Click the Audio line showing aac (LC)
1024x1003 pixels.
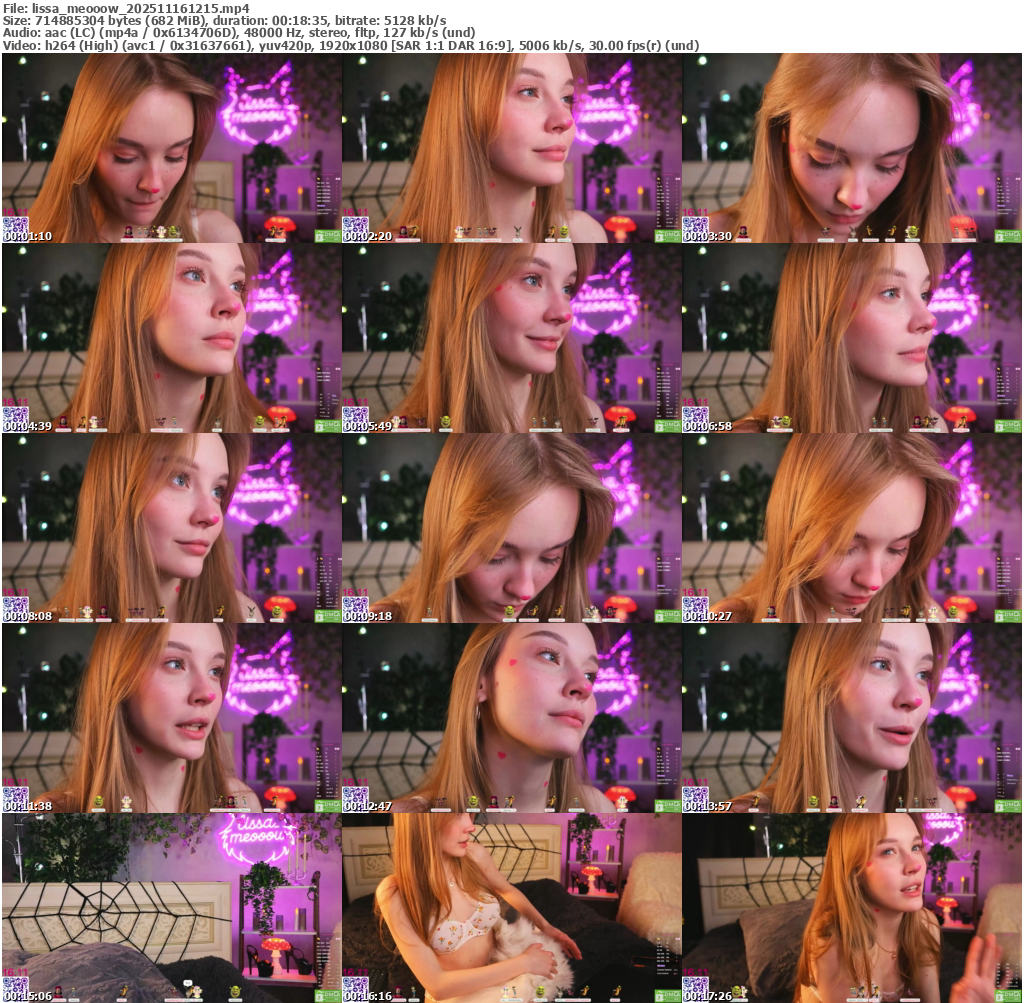pyautogui.click(x=239, y=33)
